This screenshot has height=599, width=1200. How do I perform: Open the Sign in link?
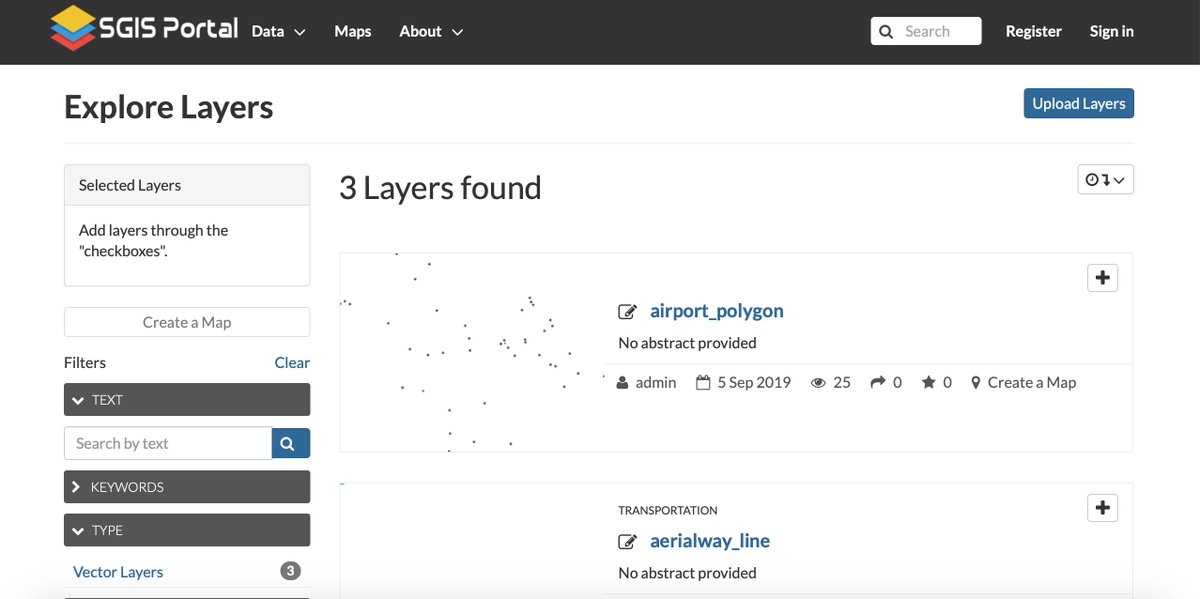coord(1111,31)
